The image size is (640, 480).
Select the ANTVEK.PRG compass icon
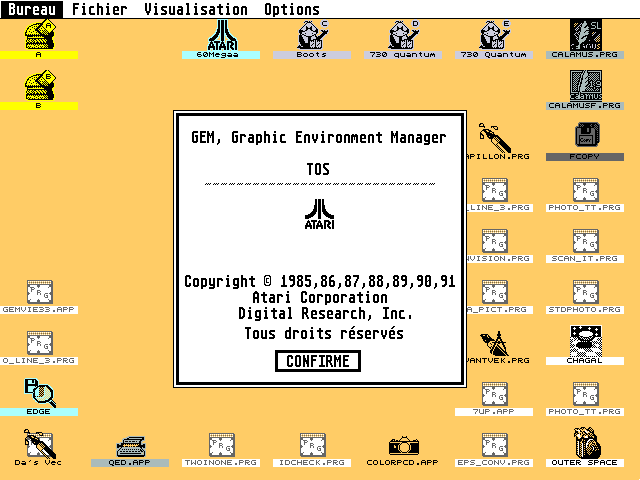(x=495, y=343)
